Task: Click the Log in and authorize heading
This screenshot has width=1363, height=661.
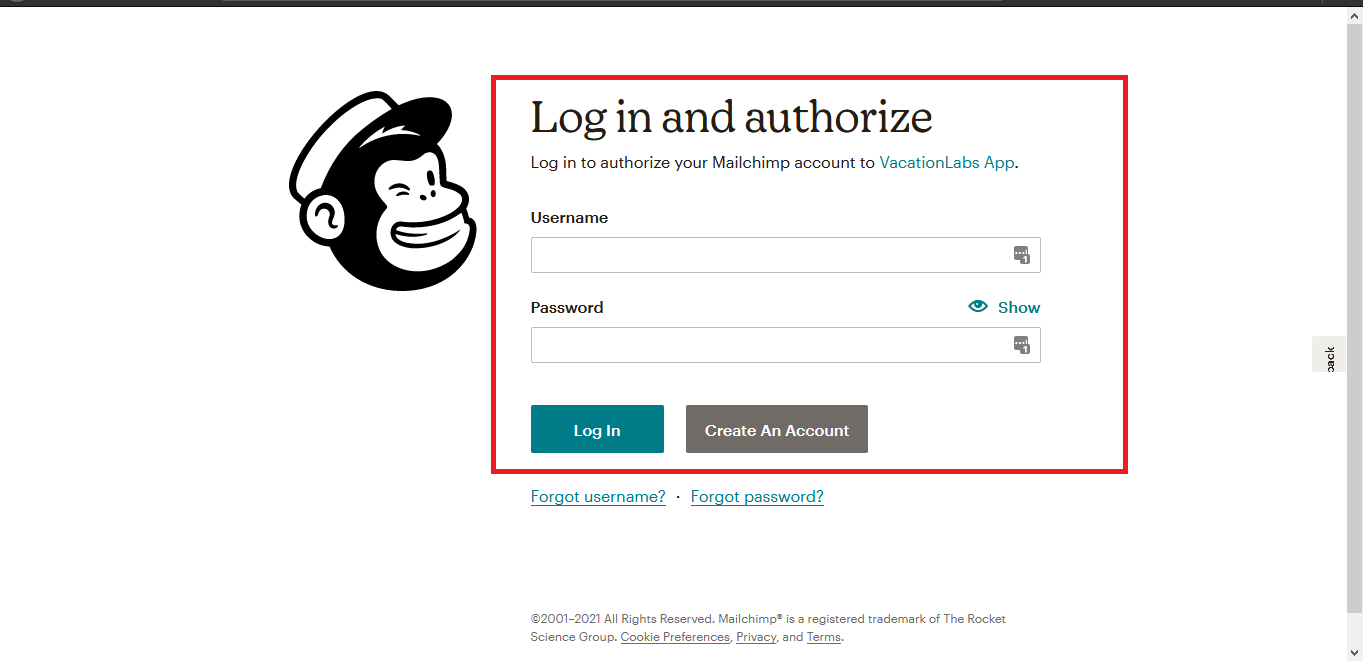Action: (731, 118)
